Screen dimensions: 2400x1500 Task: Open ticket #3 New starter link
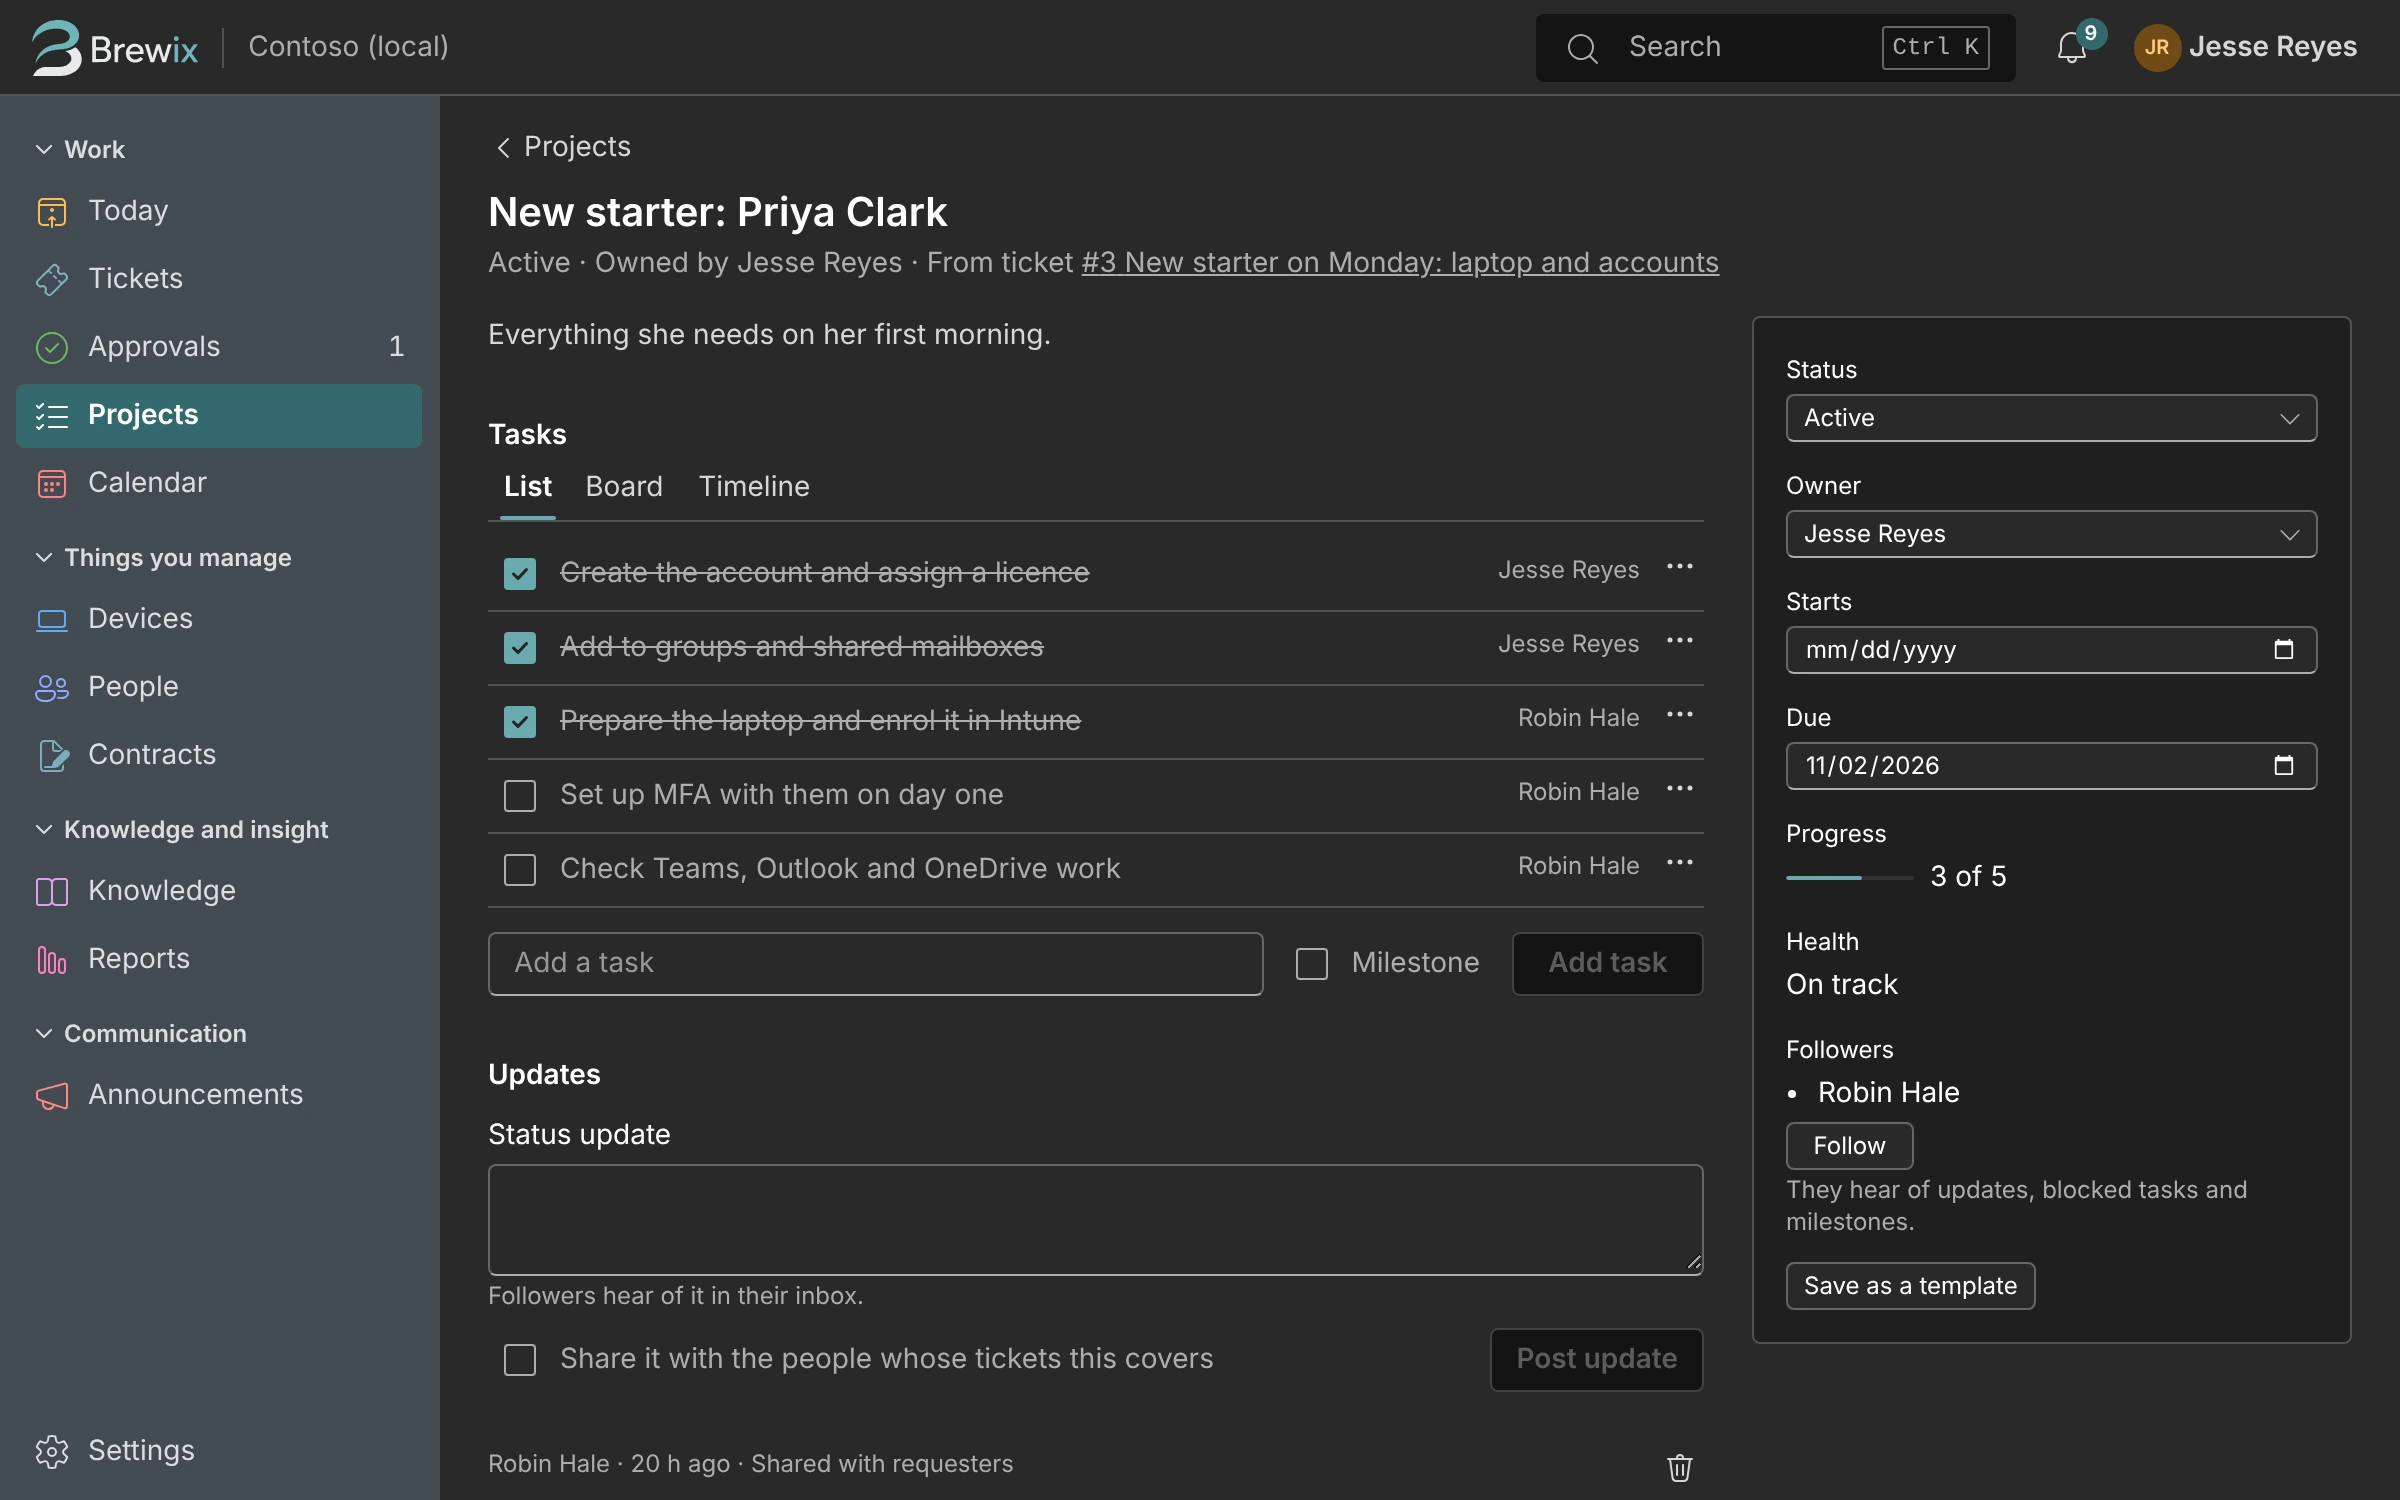coord(1400,262)
